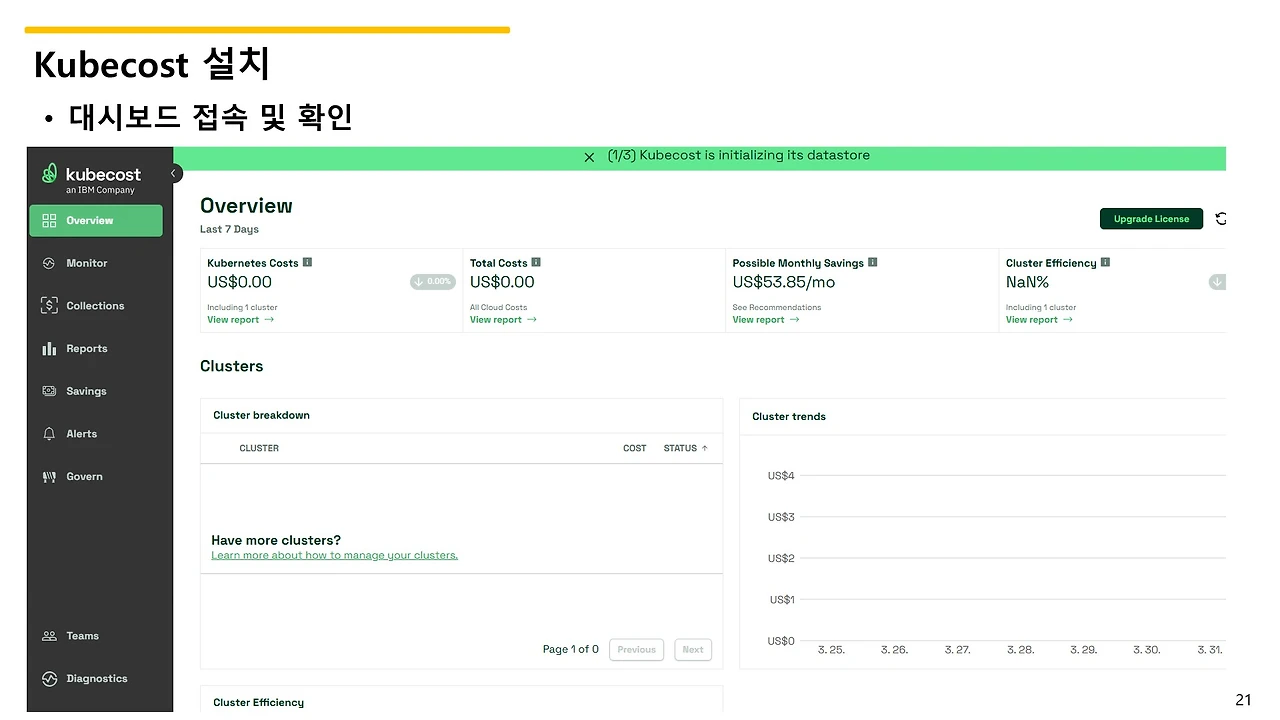
Task: Click the Kubernetes Costs US$0.00 value
Action: [240, 283]
